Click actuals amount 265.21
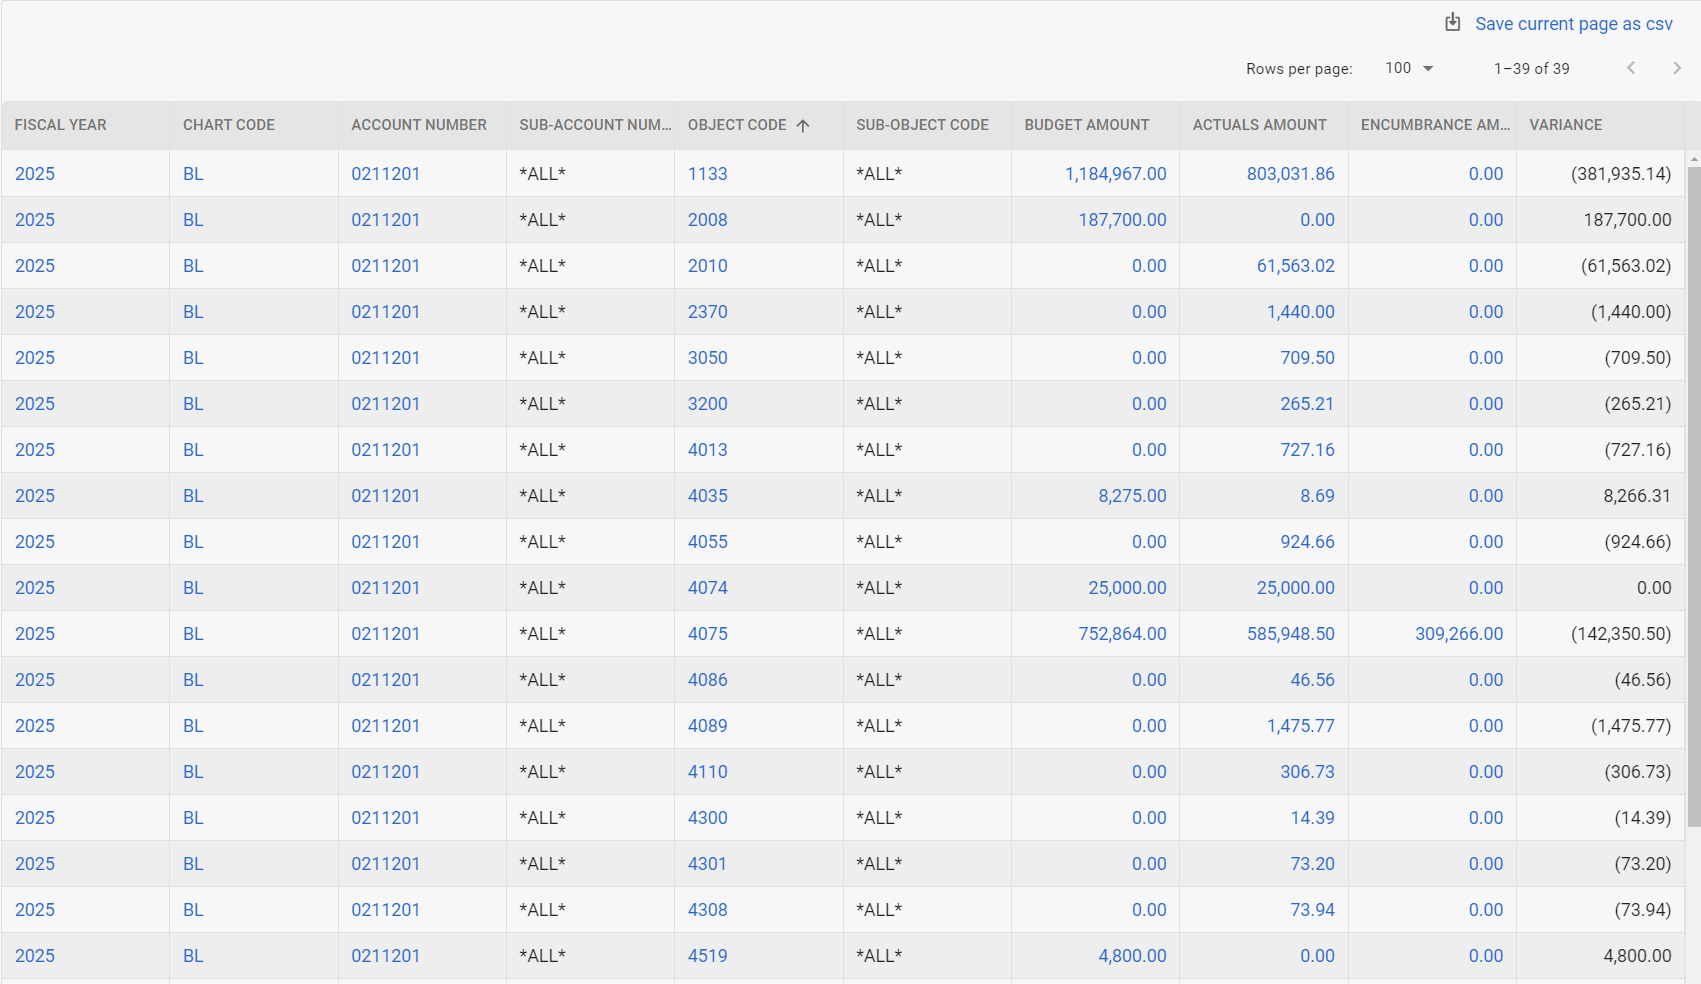The width and height of the screenshot is (1701, 984). [x=1307, y=404]
